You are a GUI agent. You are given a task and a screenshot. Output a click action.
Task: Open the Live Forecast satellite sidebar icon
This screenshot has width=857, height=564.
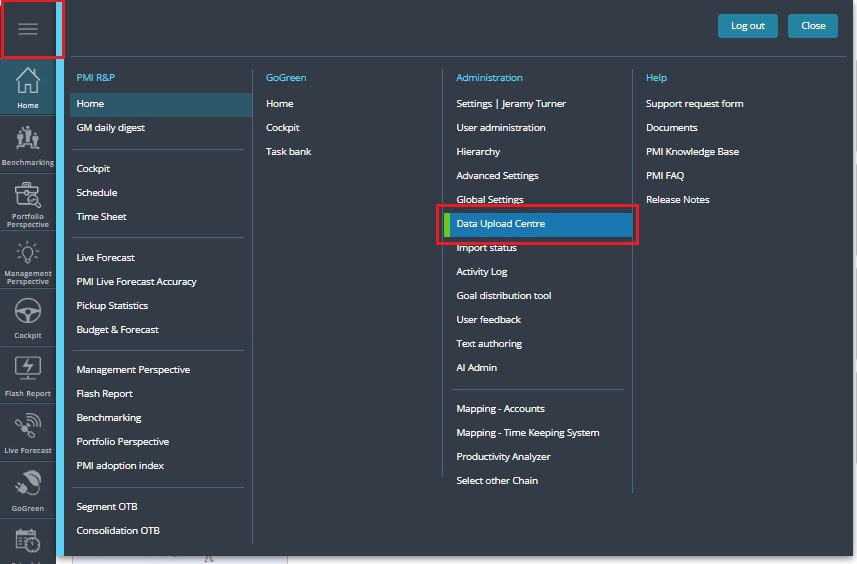pos(28,434)
